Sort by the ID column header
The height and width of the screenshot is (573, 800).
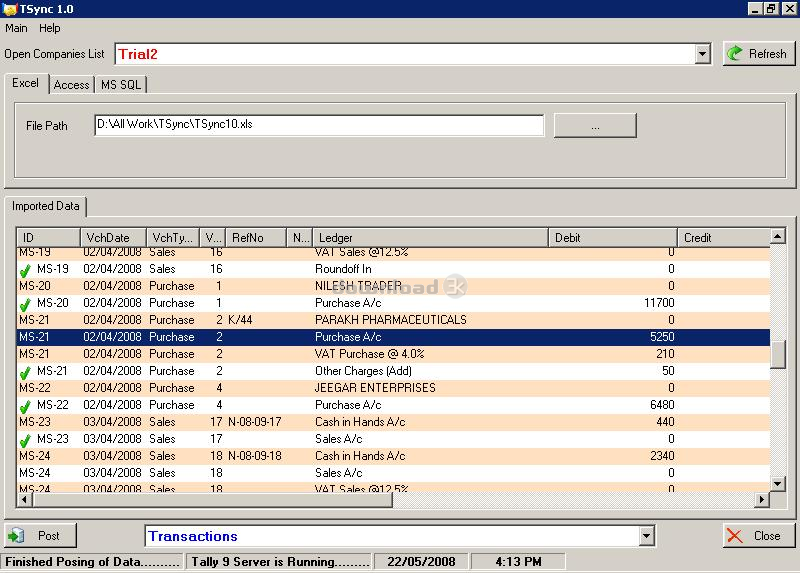point(48,238)
